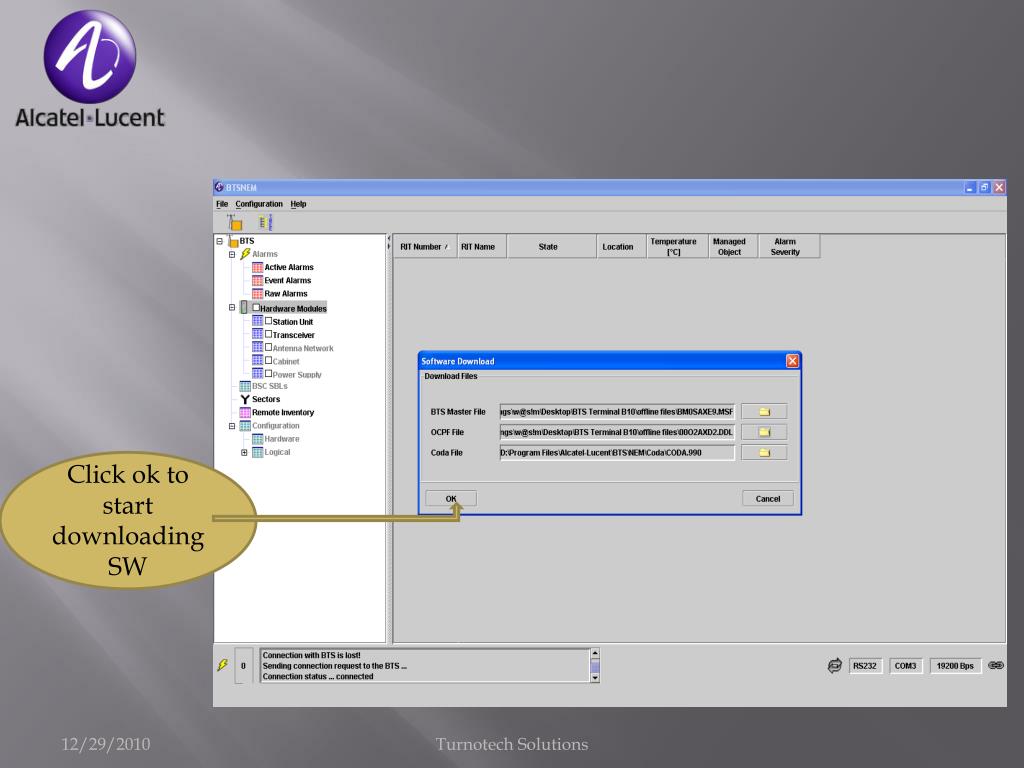Click the Raw Alarms grid icon
The image size is (1024, 768).
257,293
